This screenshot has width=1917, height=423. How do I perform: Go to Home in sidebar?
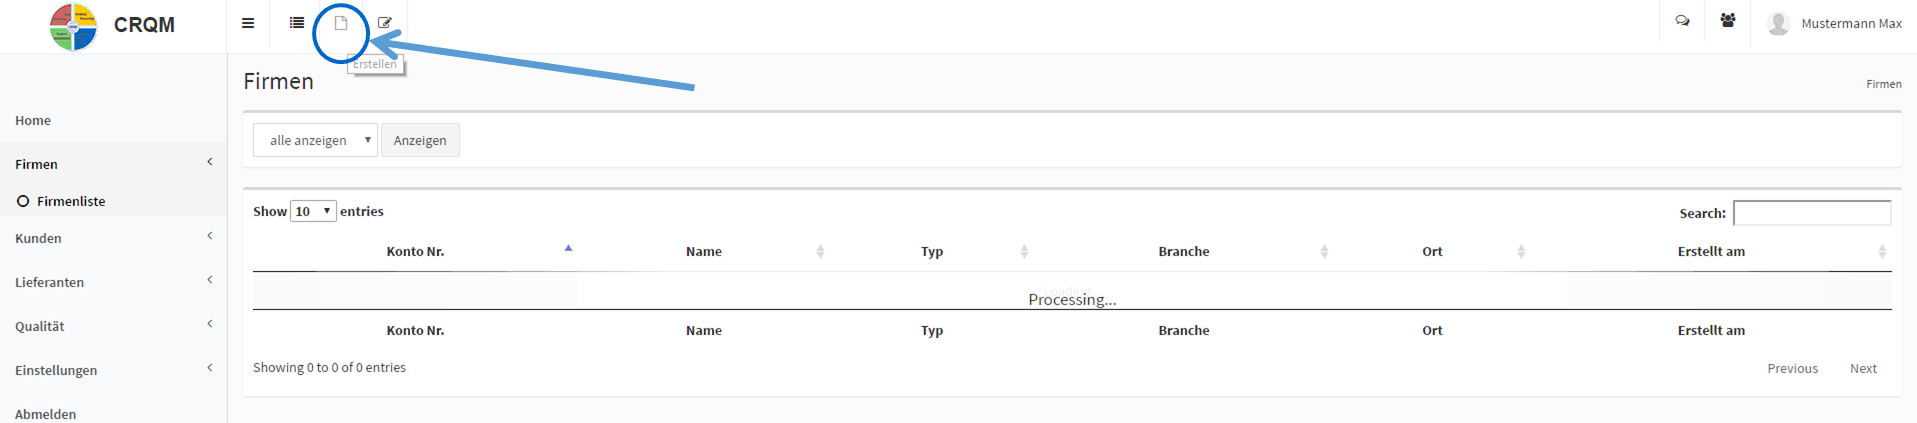pyautogui.click(x=33, y=120)
